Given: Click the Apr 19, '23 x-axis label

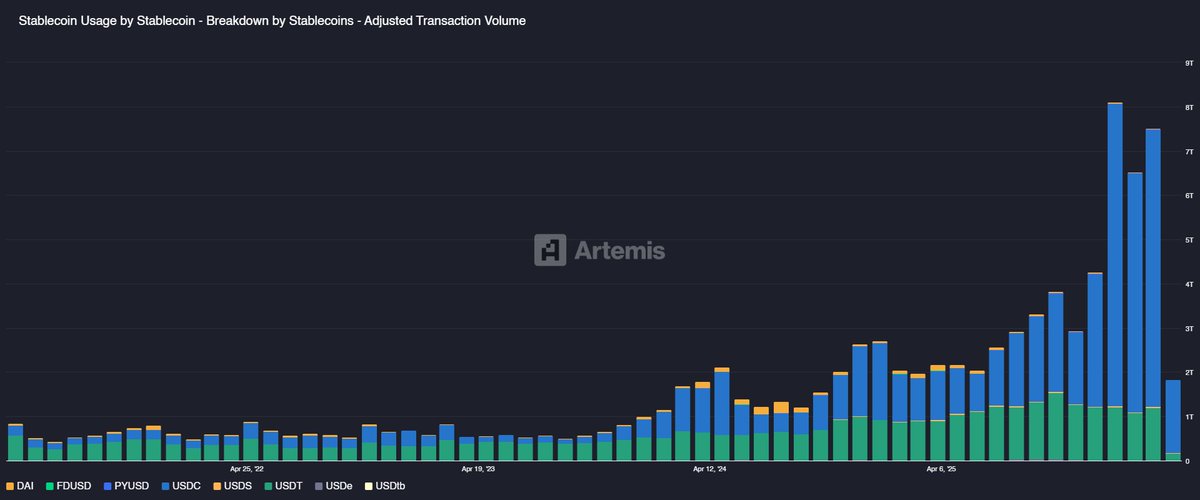Looking at the screenshot, I should click(x=478, y=468).
